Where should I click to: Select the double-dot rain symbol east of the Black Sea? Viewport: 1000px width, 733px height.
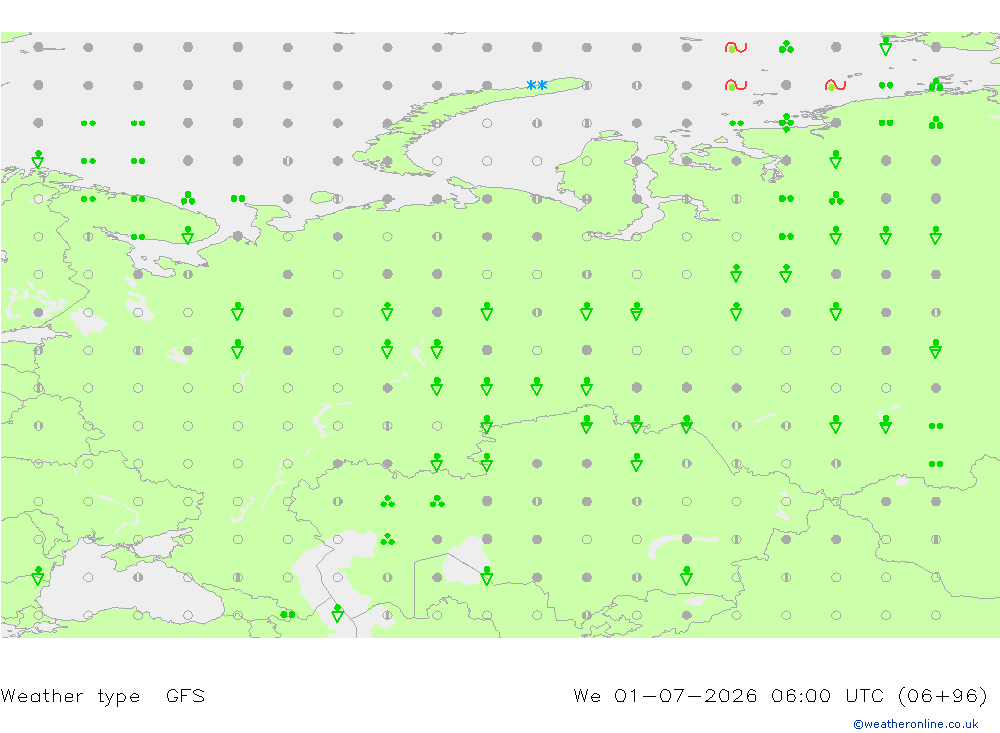pyautogui.click(x=288, y=615)
